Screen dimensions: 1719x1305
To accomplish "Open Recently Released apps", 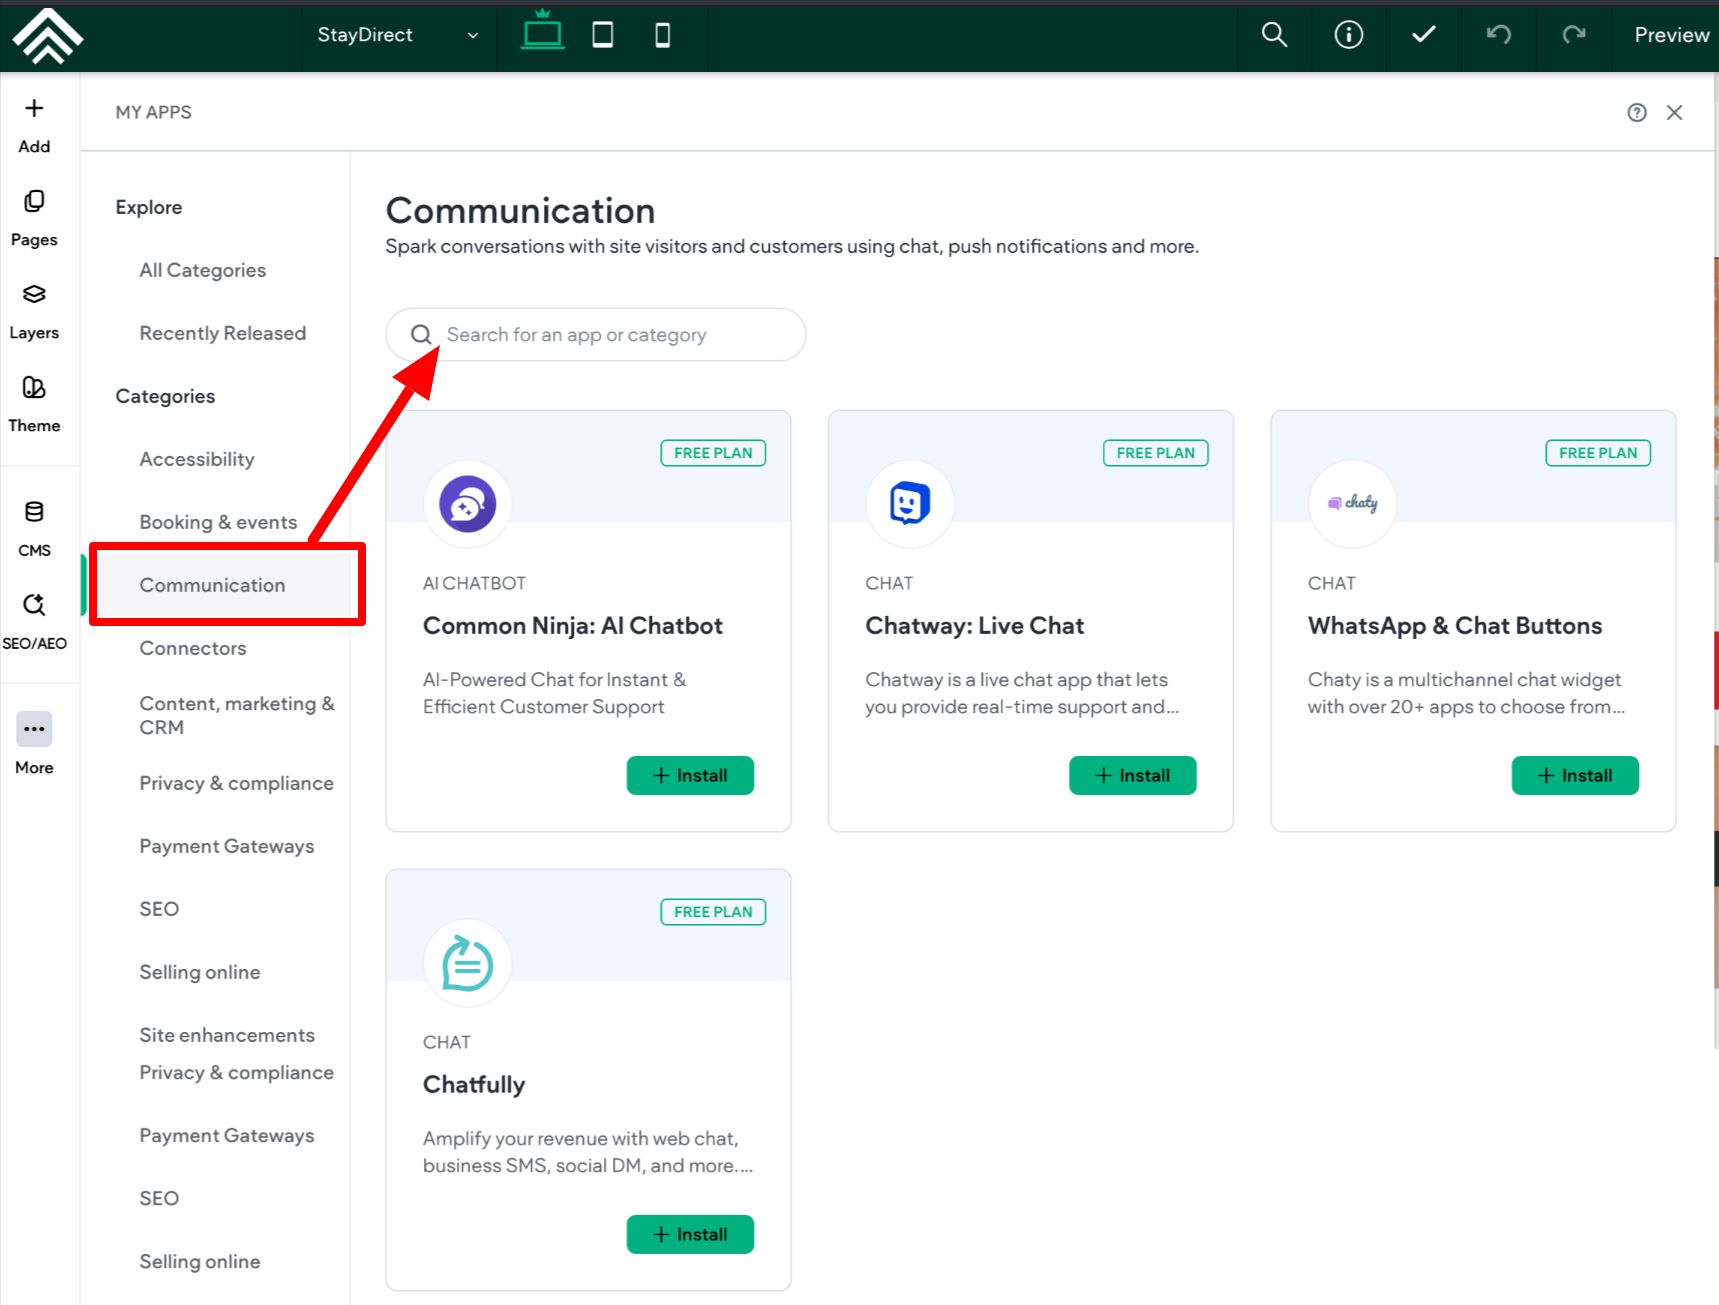I will pyautogui.click(x=223, y=333).
